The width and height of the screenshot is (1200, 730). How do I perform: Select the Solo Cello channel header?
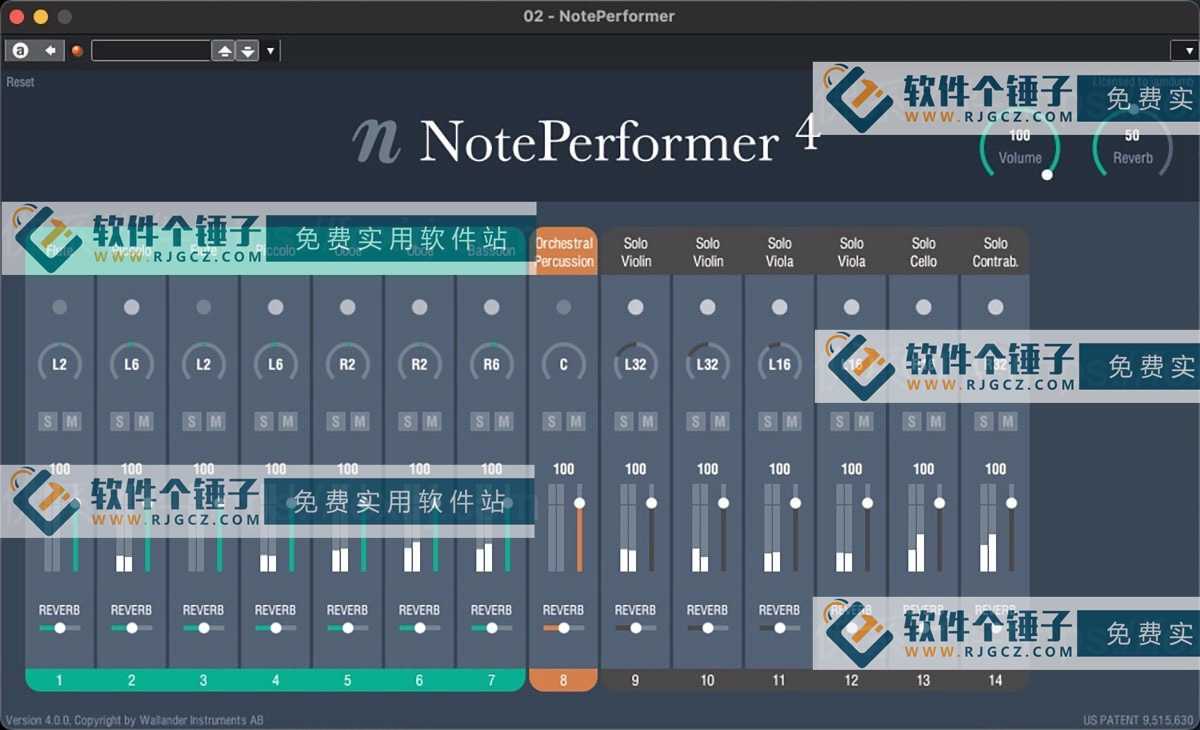tap(924, 252)
